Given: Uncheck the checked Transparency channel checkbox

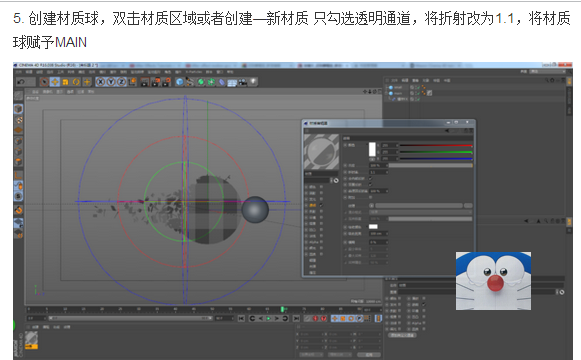Looking at the screenshot, I should pyautogui.click(x=321, y=206).
